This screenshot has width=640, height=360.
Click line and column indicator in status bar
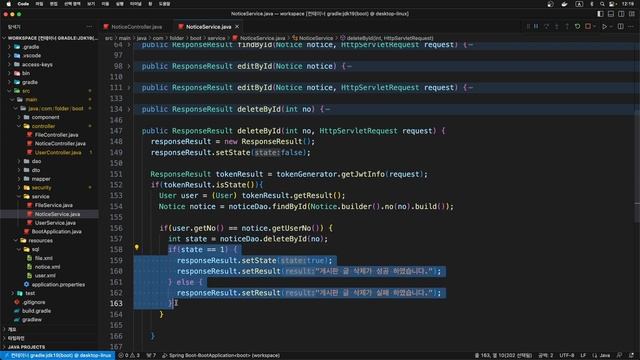(503, 356)
